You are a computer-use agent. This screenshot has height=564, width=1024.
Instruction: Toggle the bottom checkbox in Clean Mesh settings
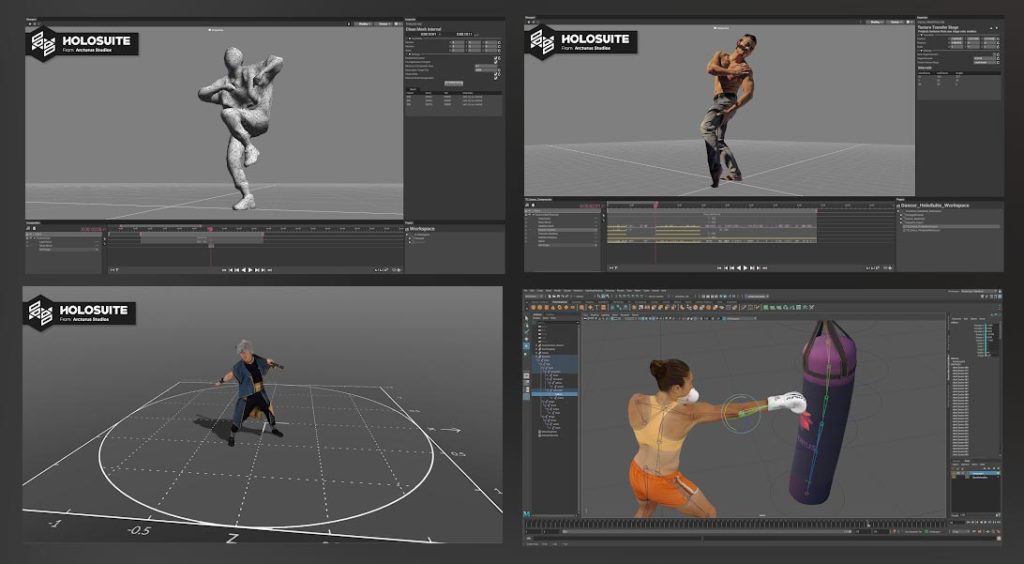(496, 77)
